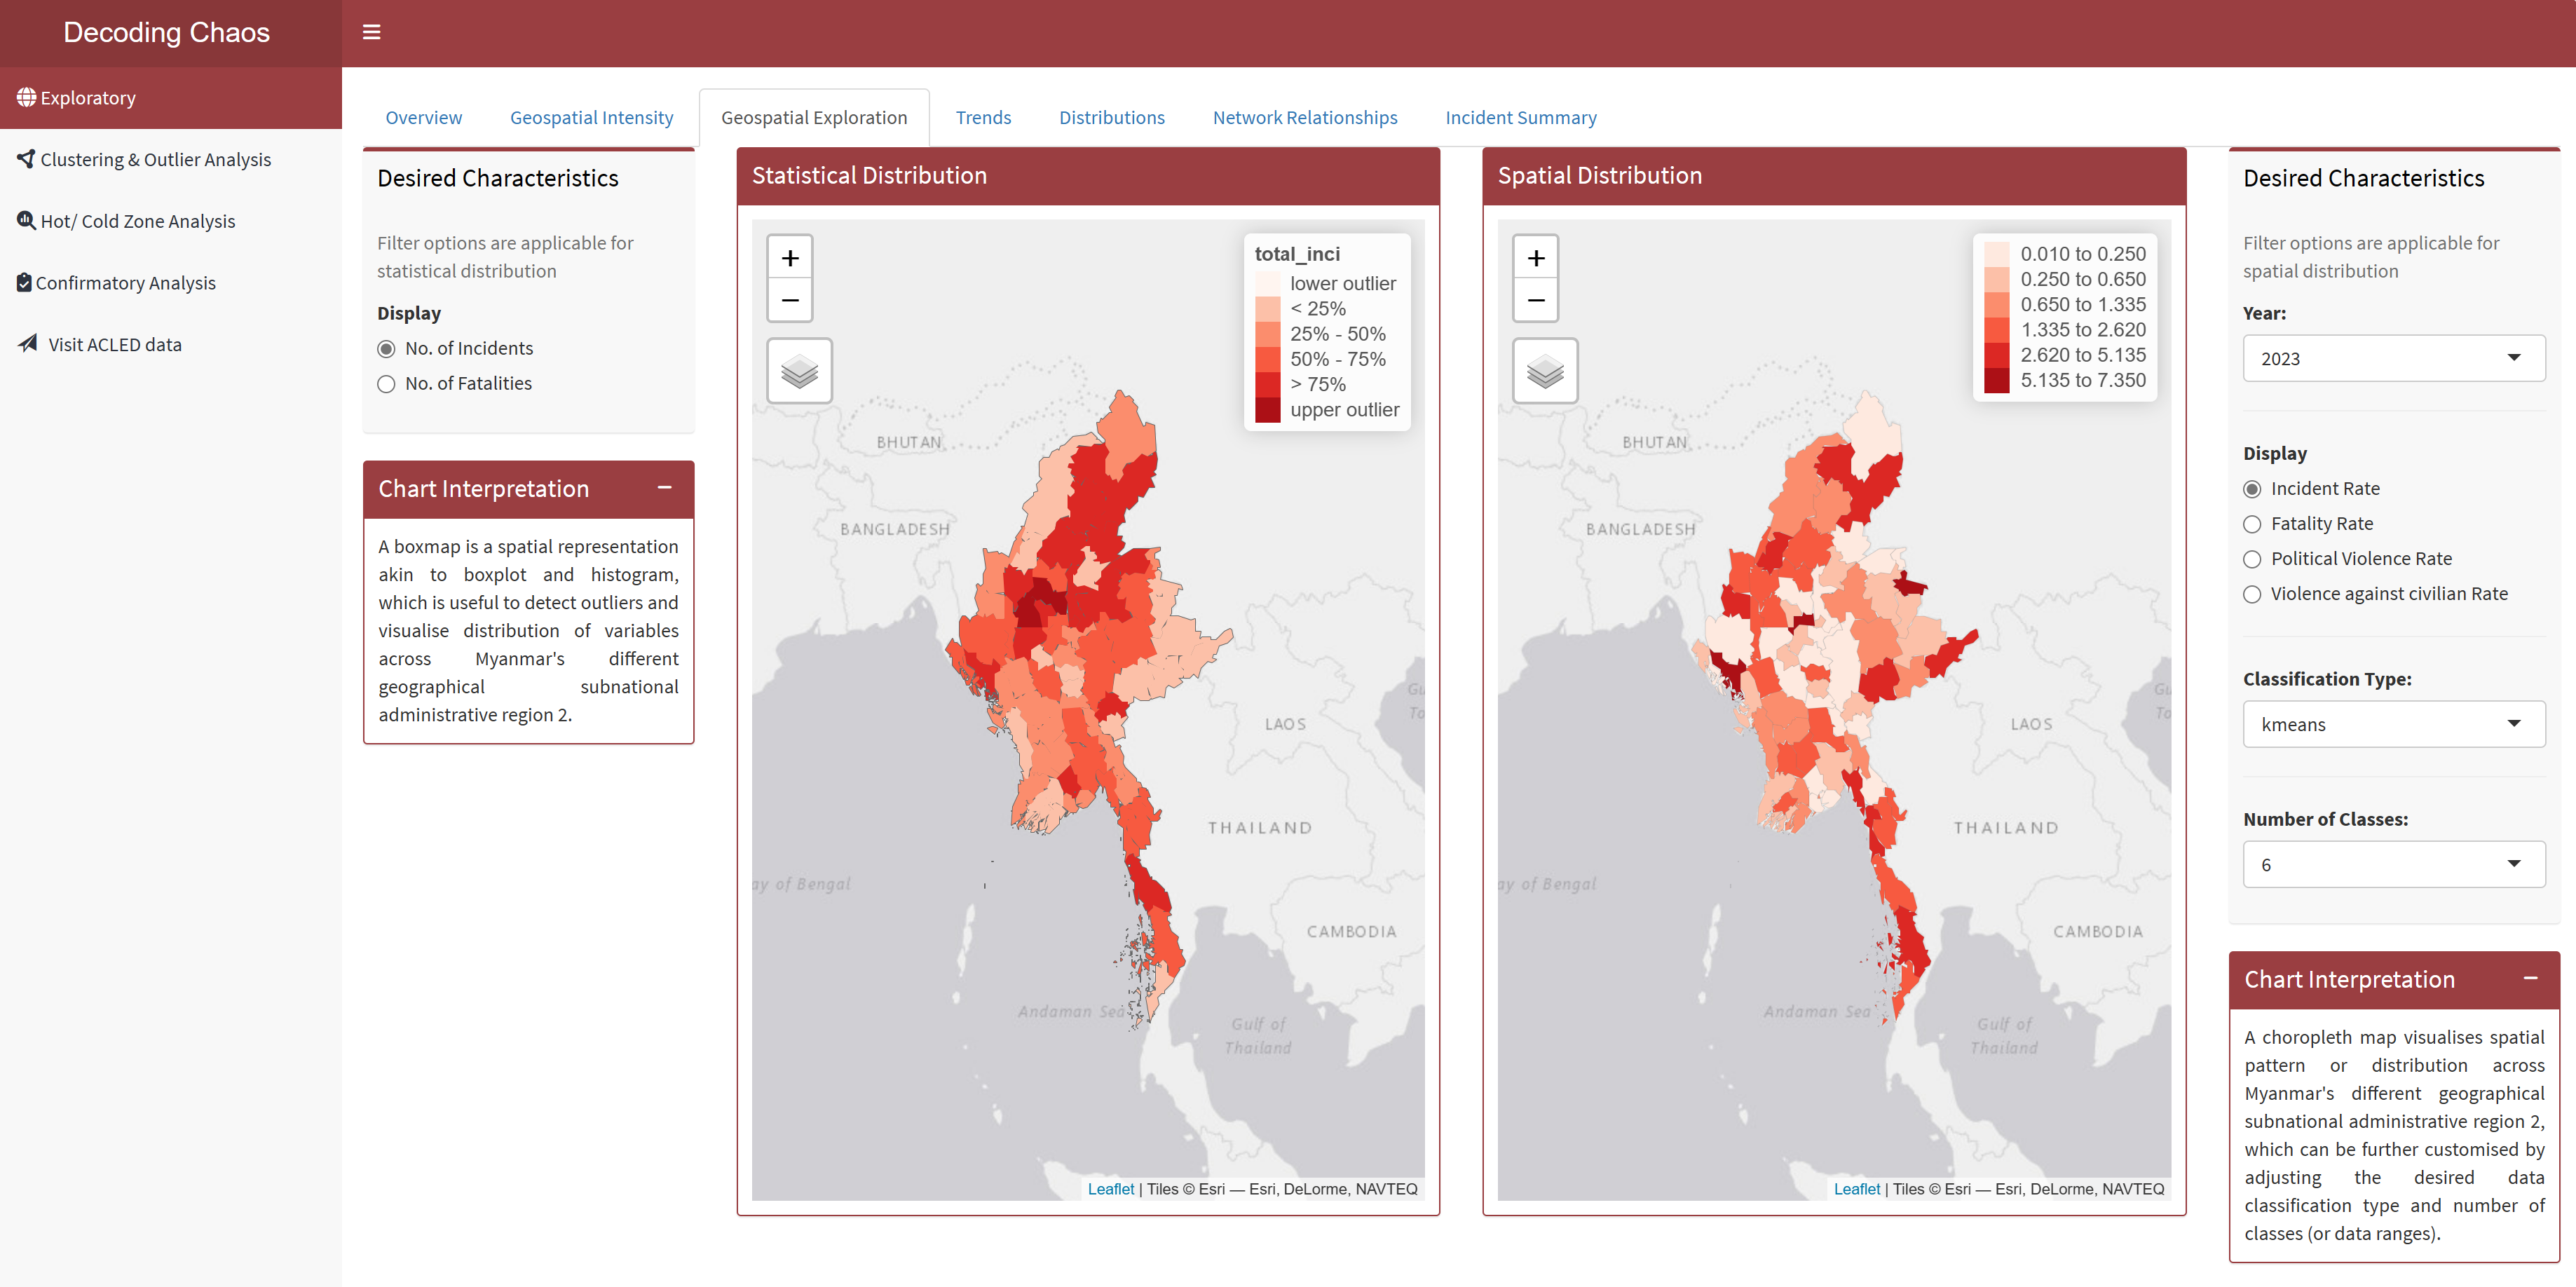Open the Network Relationships tab
2576x1287 pixels.
[x=1304, y=118]
